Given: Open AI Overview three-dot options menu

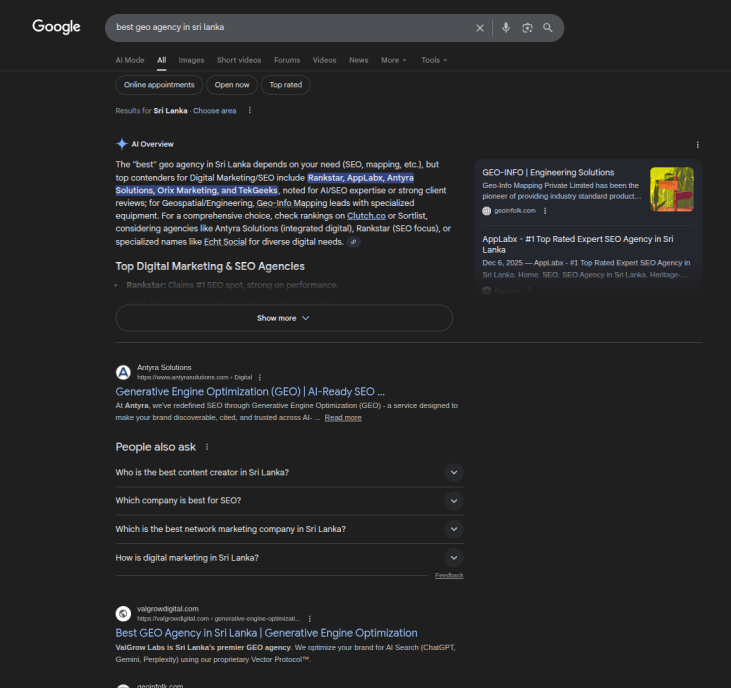Looking at the screenshot, I should 697,145.
